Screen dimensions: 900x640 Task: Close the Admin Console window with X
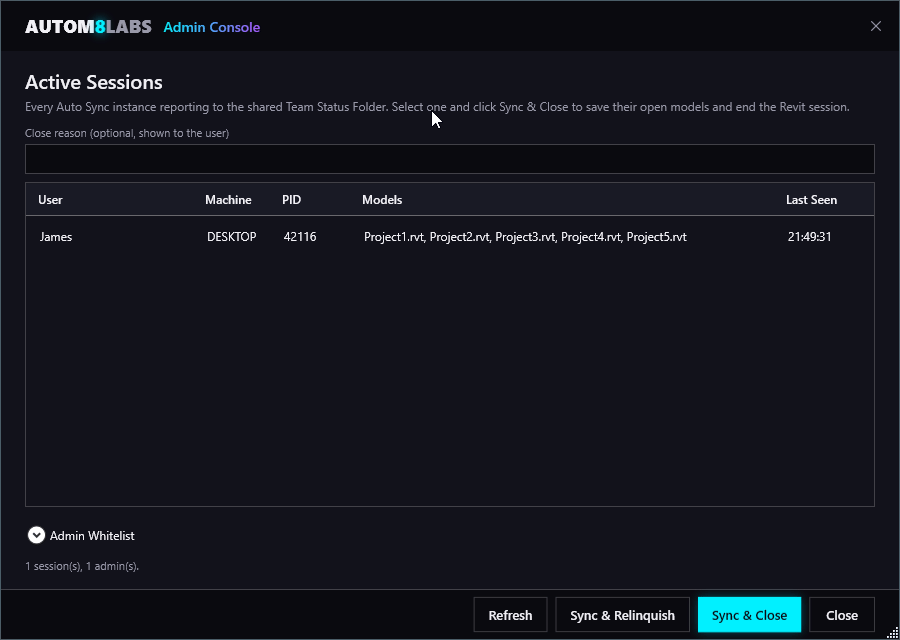[875, 26]
